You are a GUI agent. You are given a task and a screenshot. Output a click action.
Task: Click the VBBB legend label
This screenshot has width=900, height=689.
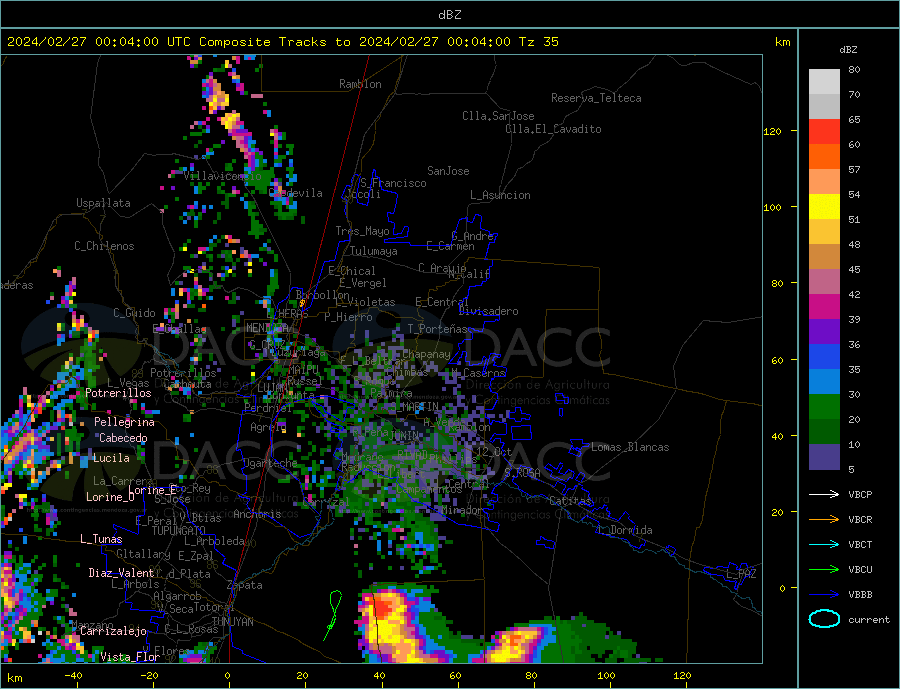click(860, 594)
